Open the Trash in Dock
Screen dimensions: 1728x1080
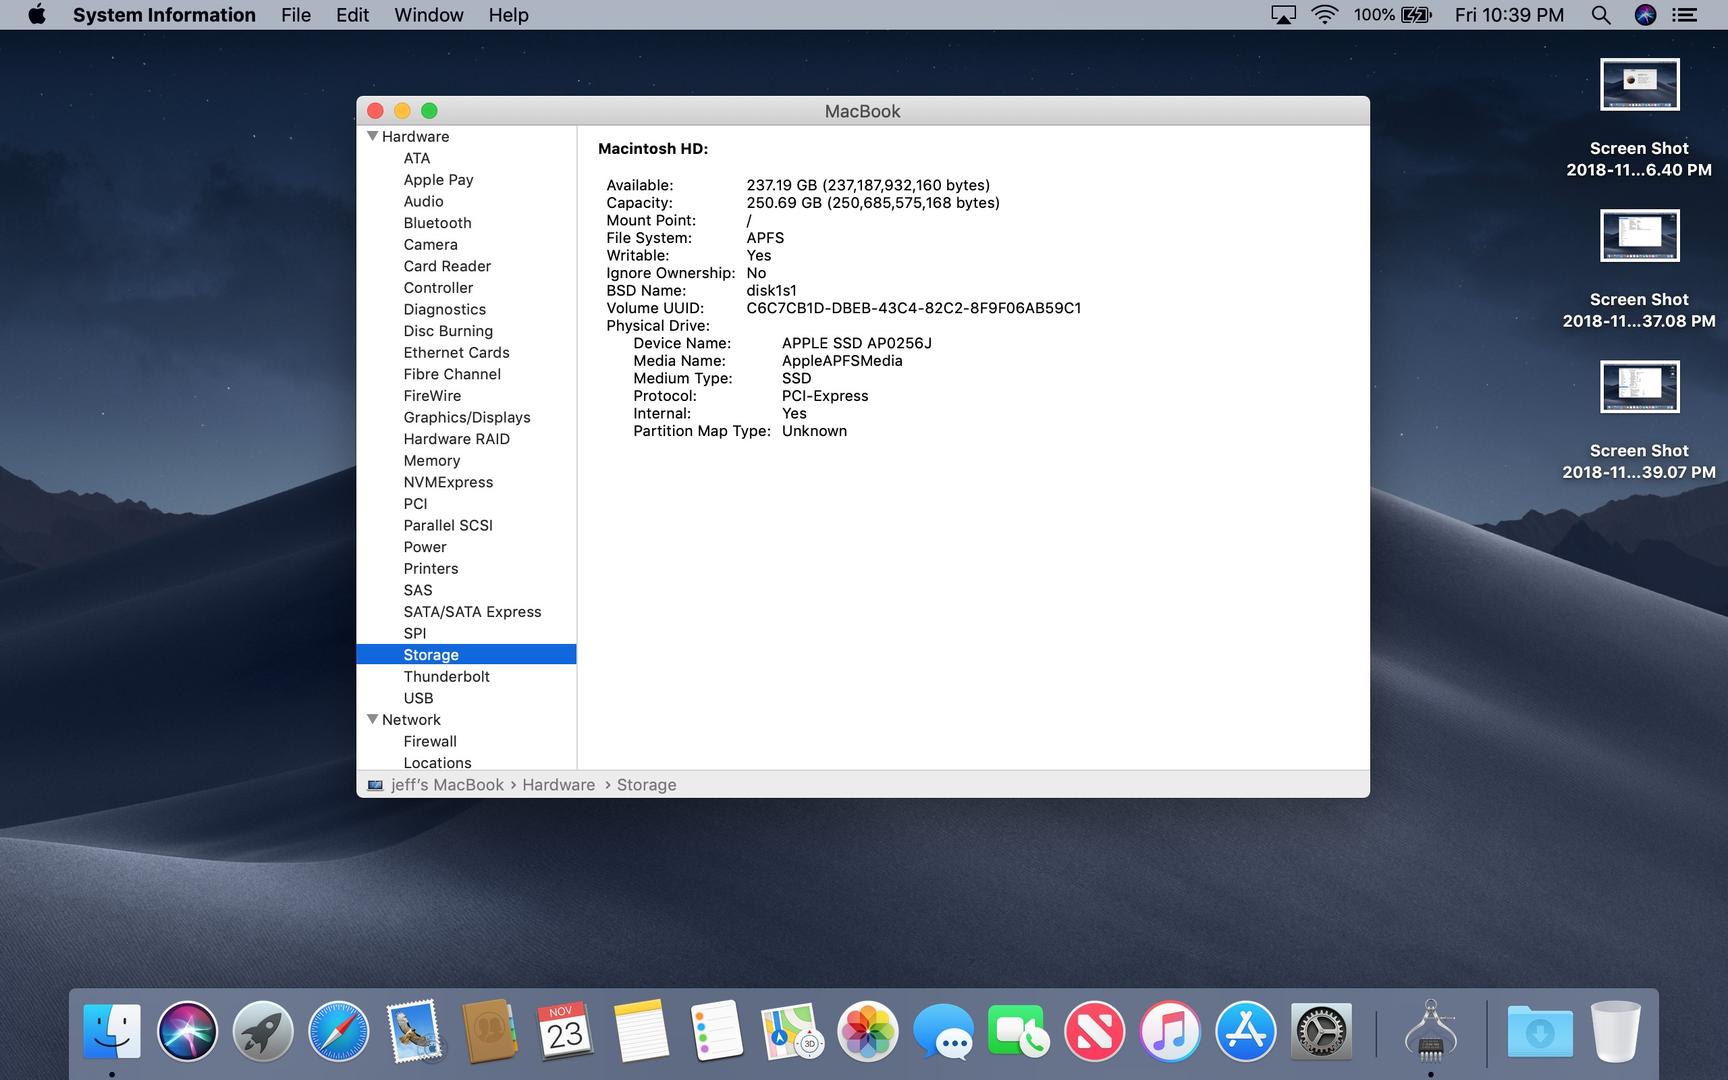(1616, 1030)
